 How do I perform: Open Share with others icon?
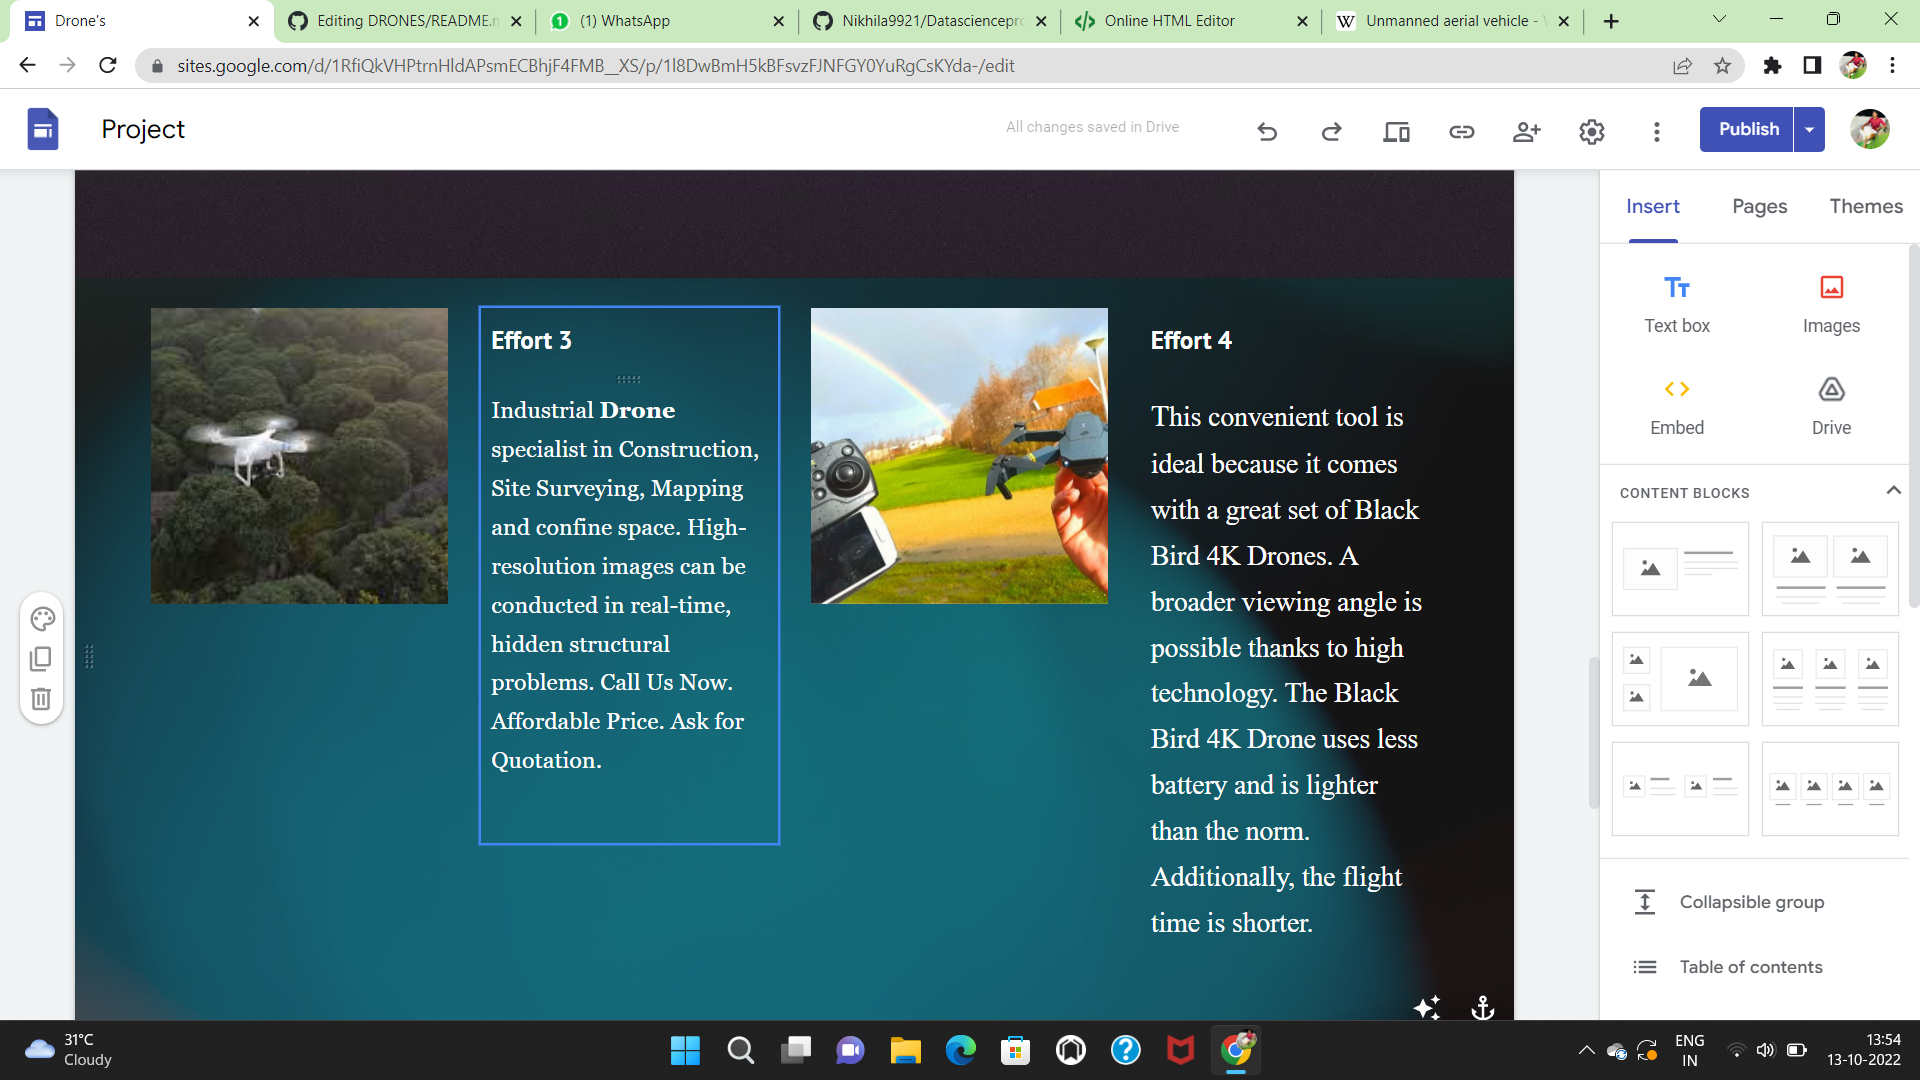tap(1526, 131)
